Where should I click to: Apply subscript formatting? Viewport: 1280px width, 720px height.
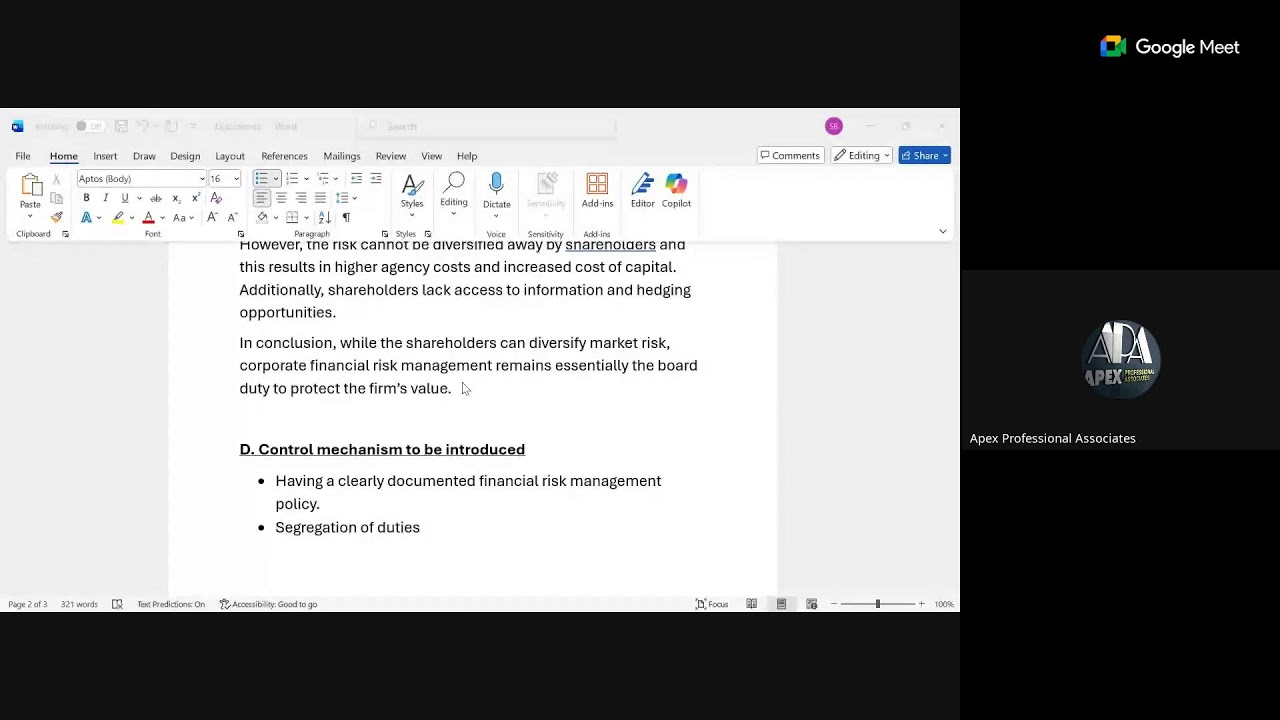pyautogui.click(x=176, y=198)
